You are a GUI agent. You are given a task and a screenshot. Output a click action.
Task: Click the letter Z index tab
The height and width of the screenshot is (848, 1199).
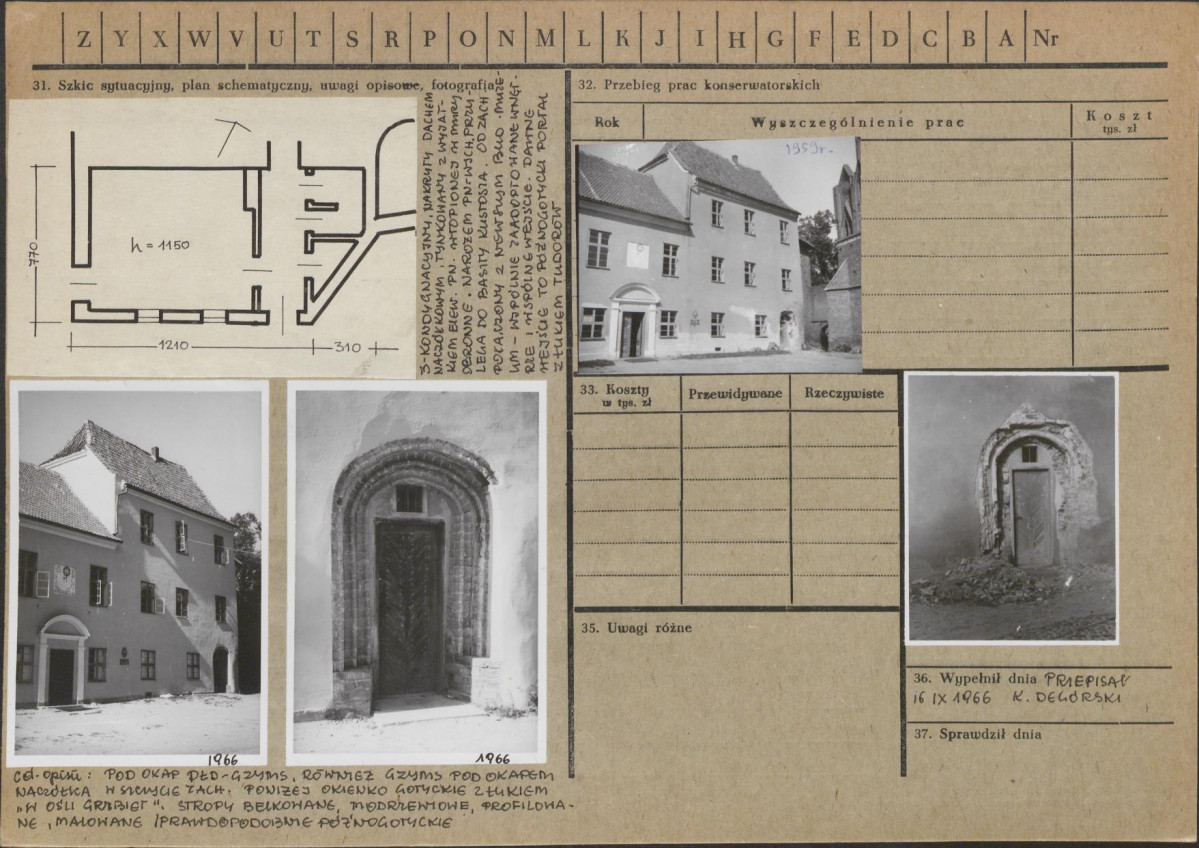click(x=83, y=39)
